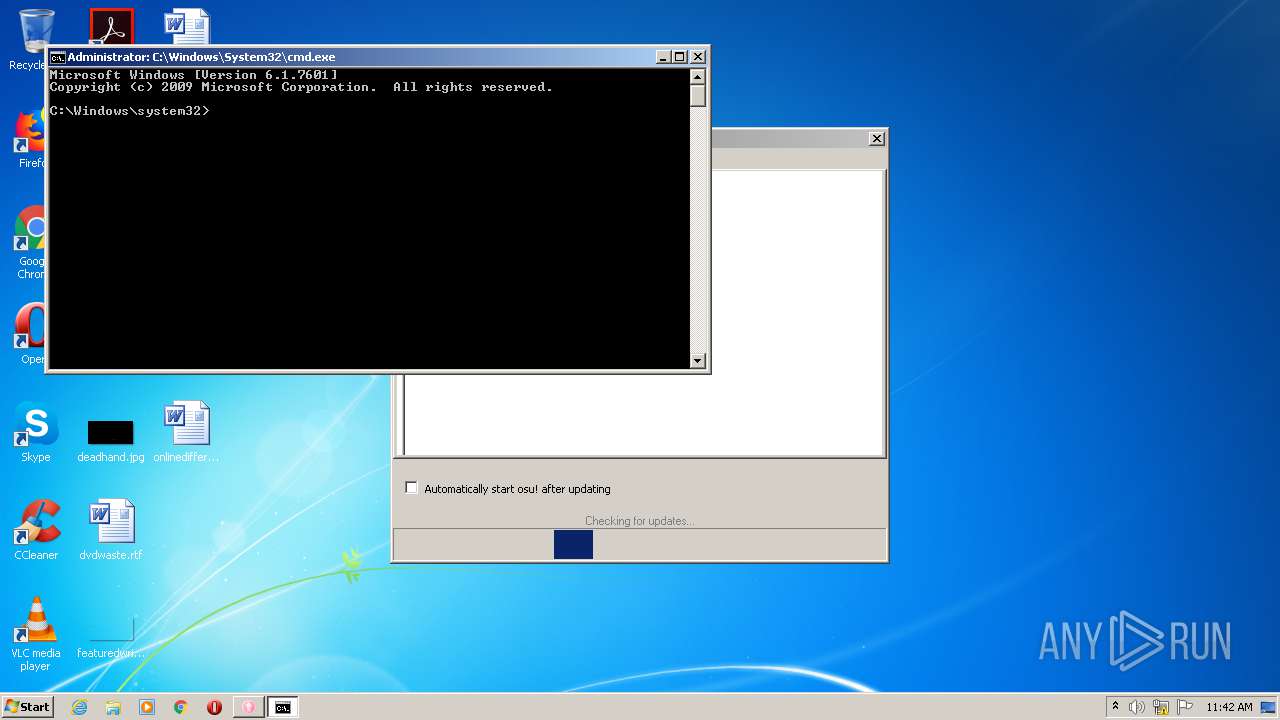Maximize the cmd.exe window
Image resolution: width=1280 pixels, height=720 pixels.
680,57
